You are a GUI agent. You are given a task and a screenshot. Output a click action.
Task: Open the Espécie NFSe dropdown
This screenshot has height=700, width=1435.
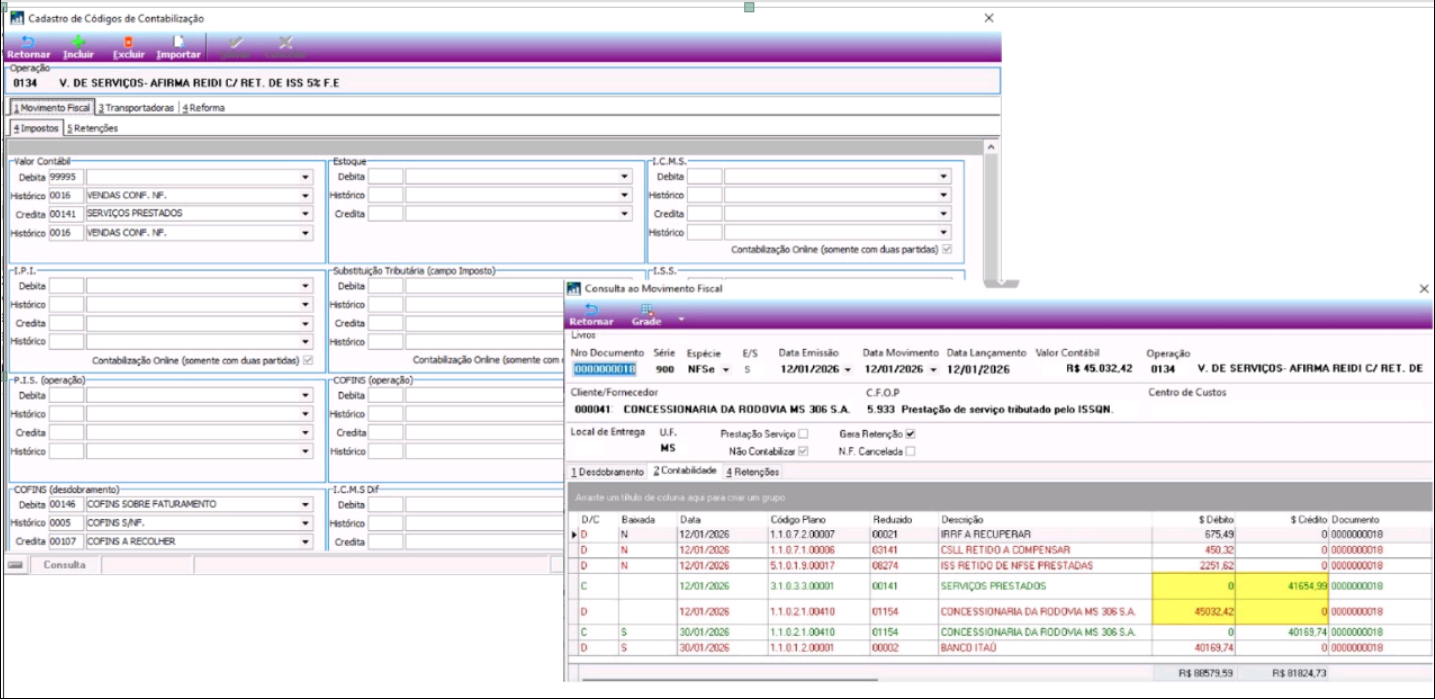click(x=725, y=370)
